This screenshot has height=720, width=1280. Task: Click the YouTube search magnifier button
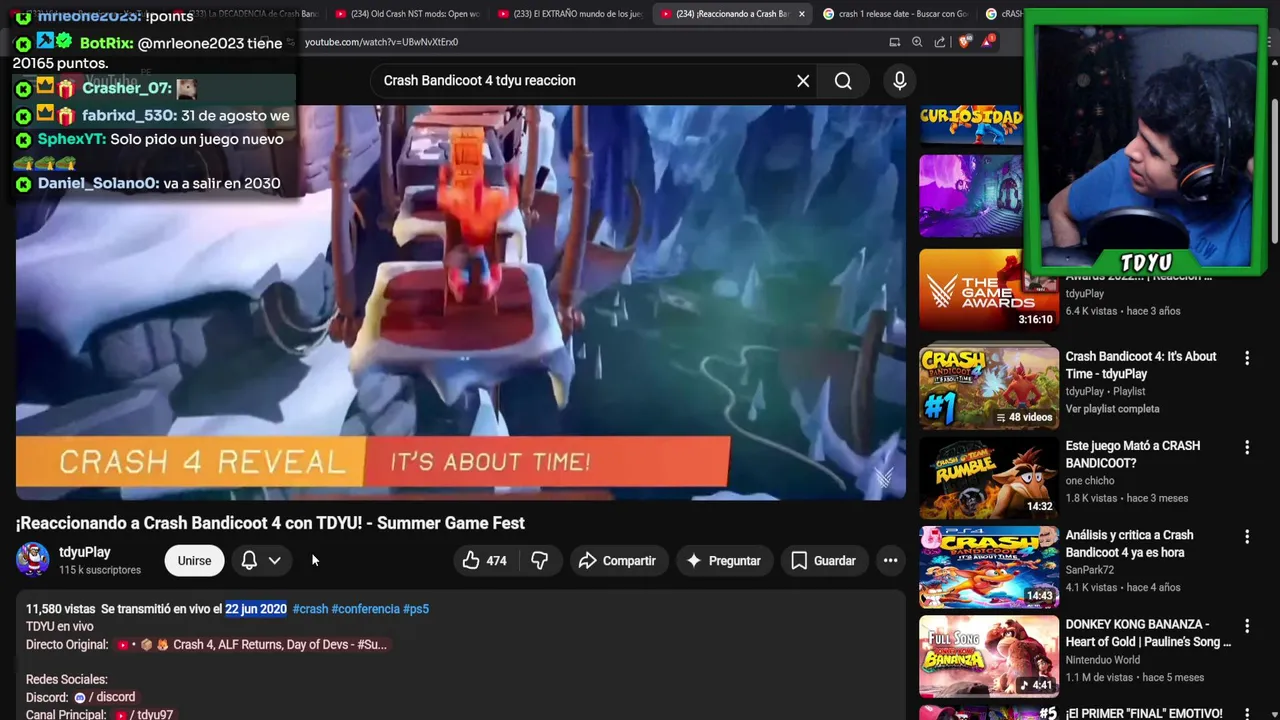(843, 81)
